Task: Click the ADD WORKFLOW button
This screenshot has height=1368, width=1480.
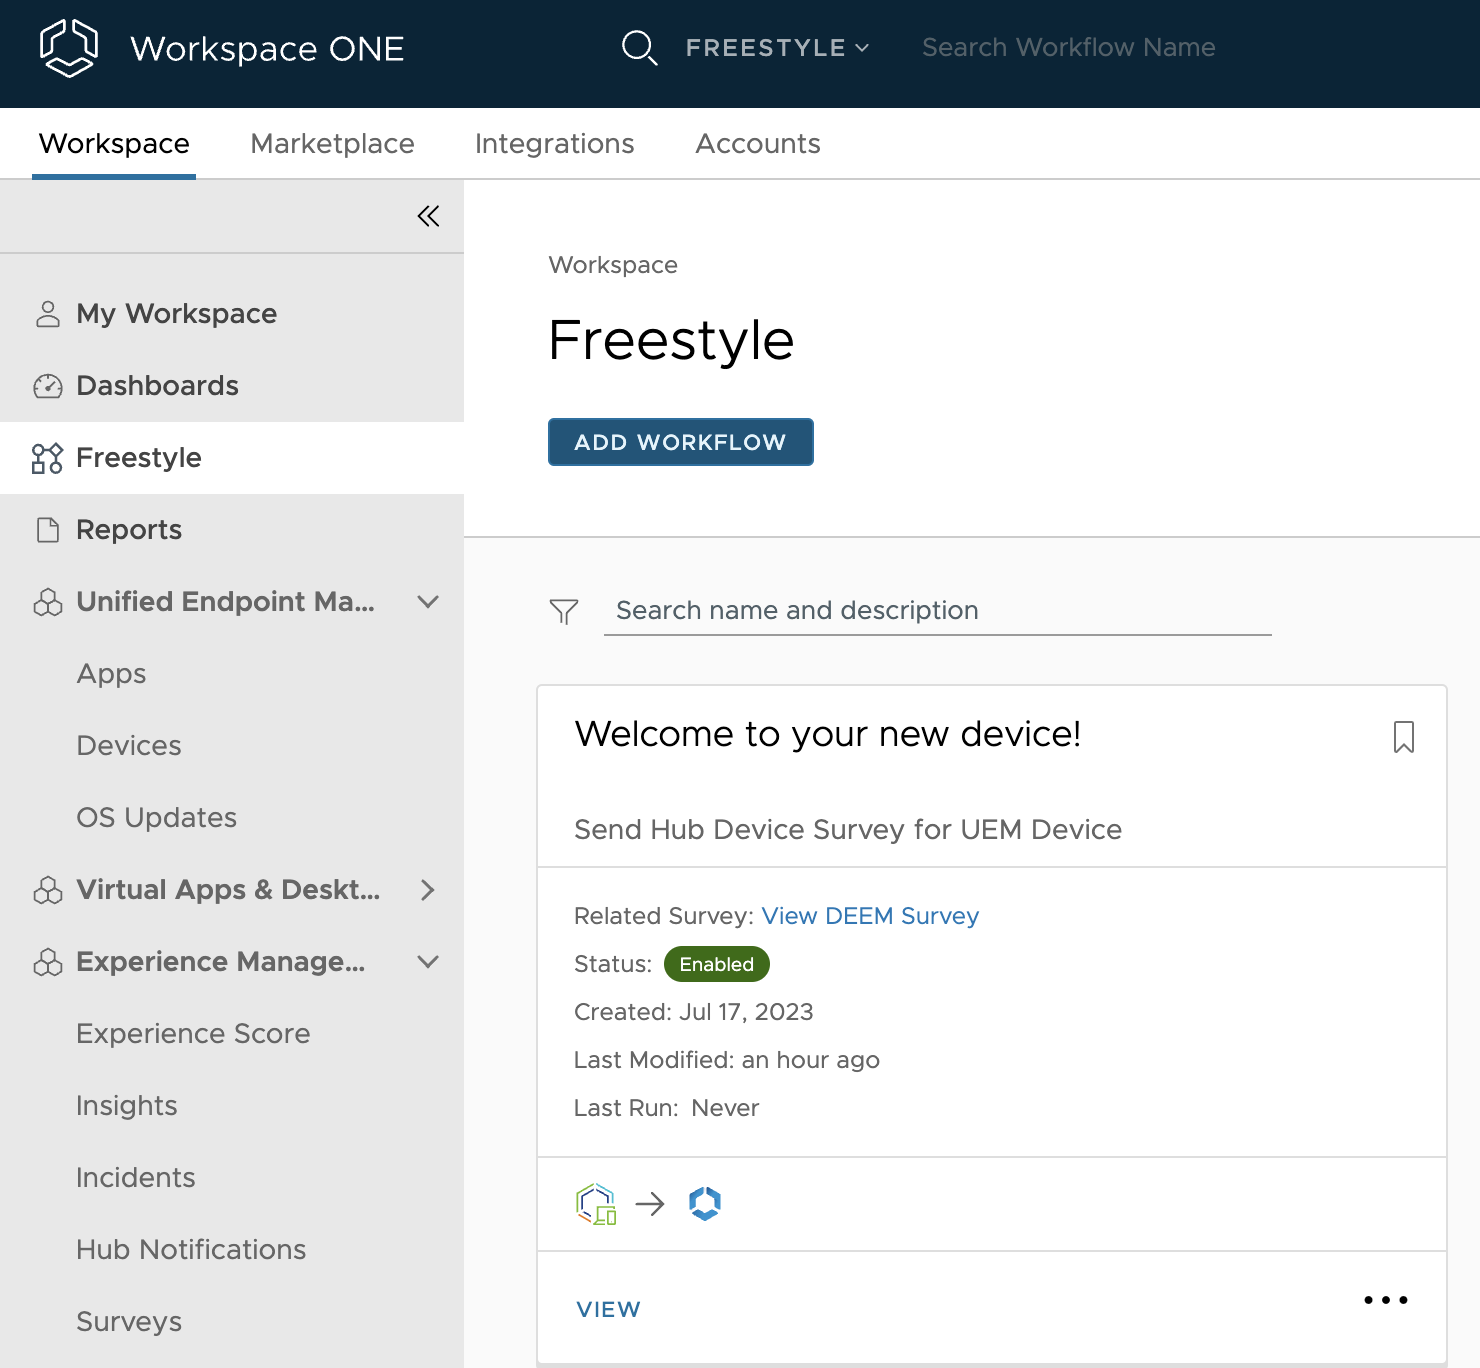Action: pos(680,442)
